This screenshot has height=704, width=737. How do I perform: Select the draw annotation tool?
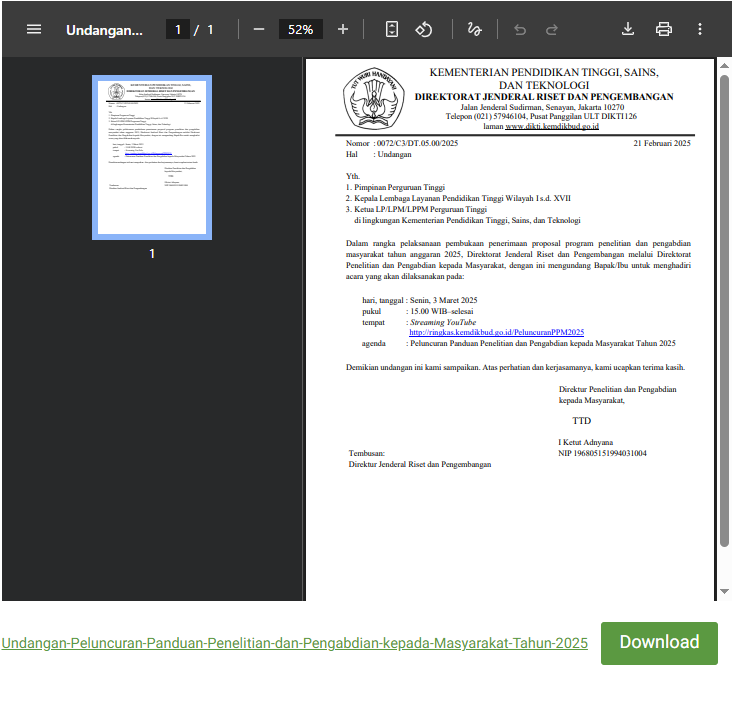pos(475,29)
